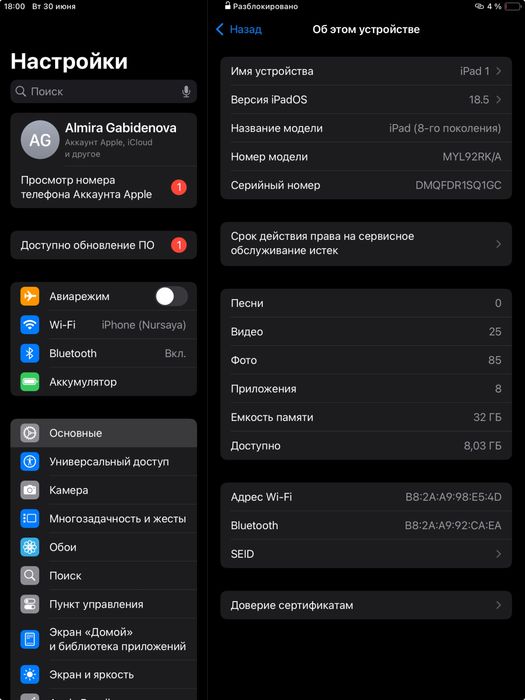Tap the personal hotspot link icon in status bar
525x700 pixels.
tap(479, 7)
